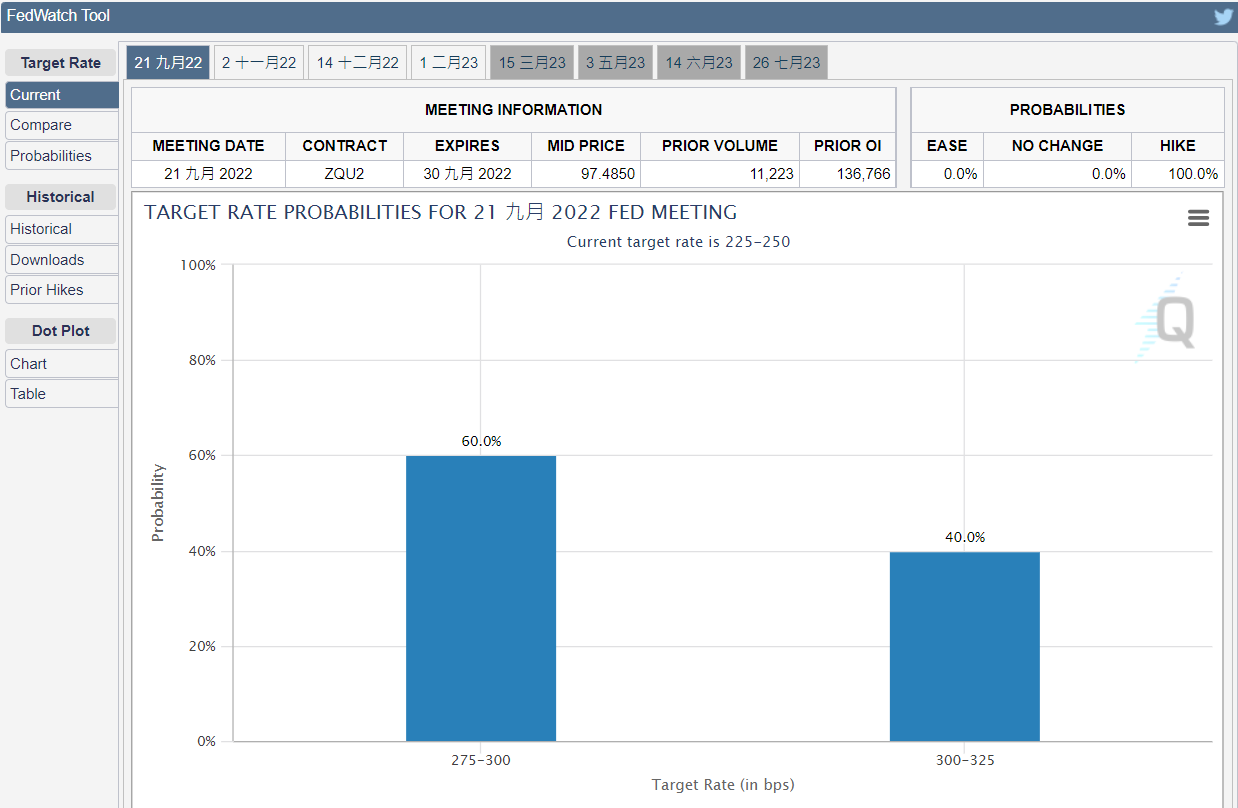Open the 3 五月23 meeting tab
The height and width of the screenshot is (808, 1238).
pyautogui.click(x=615, y=62)
